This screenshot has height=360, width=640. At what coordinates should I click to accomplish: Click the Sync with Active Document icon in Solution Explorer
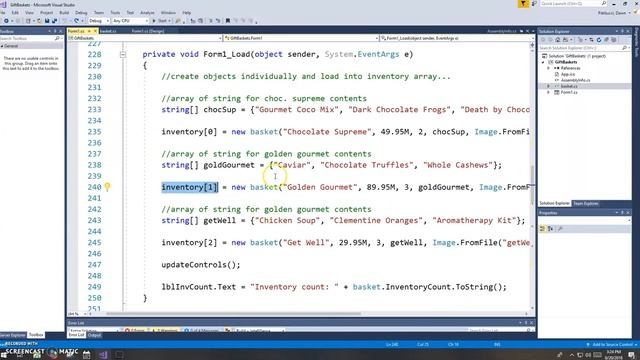pos(591,40)
